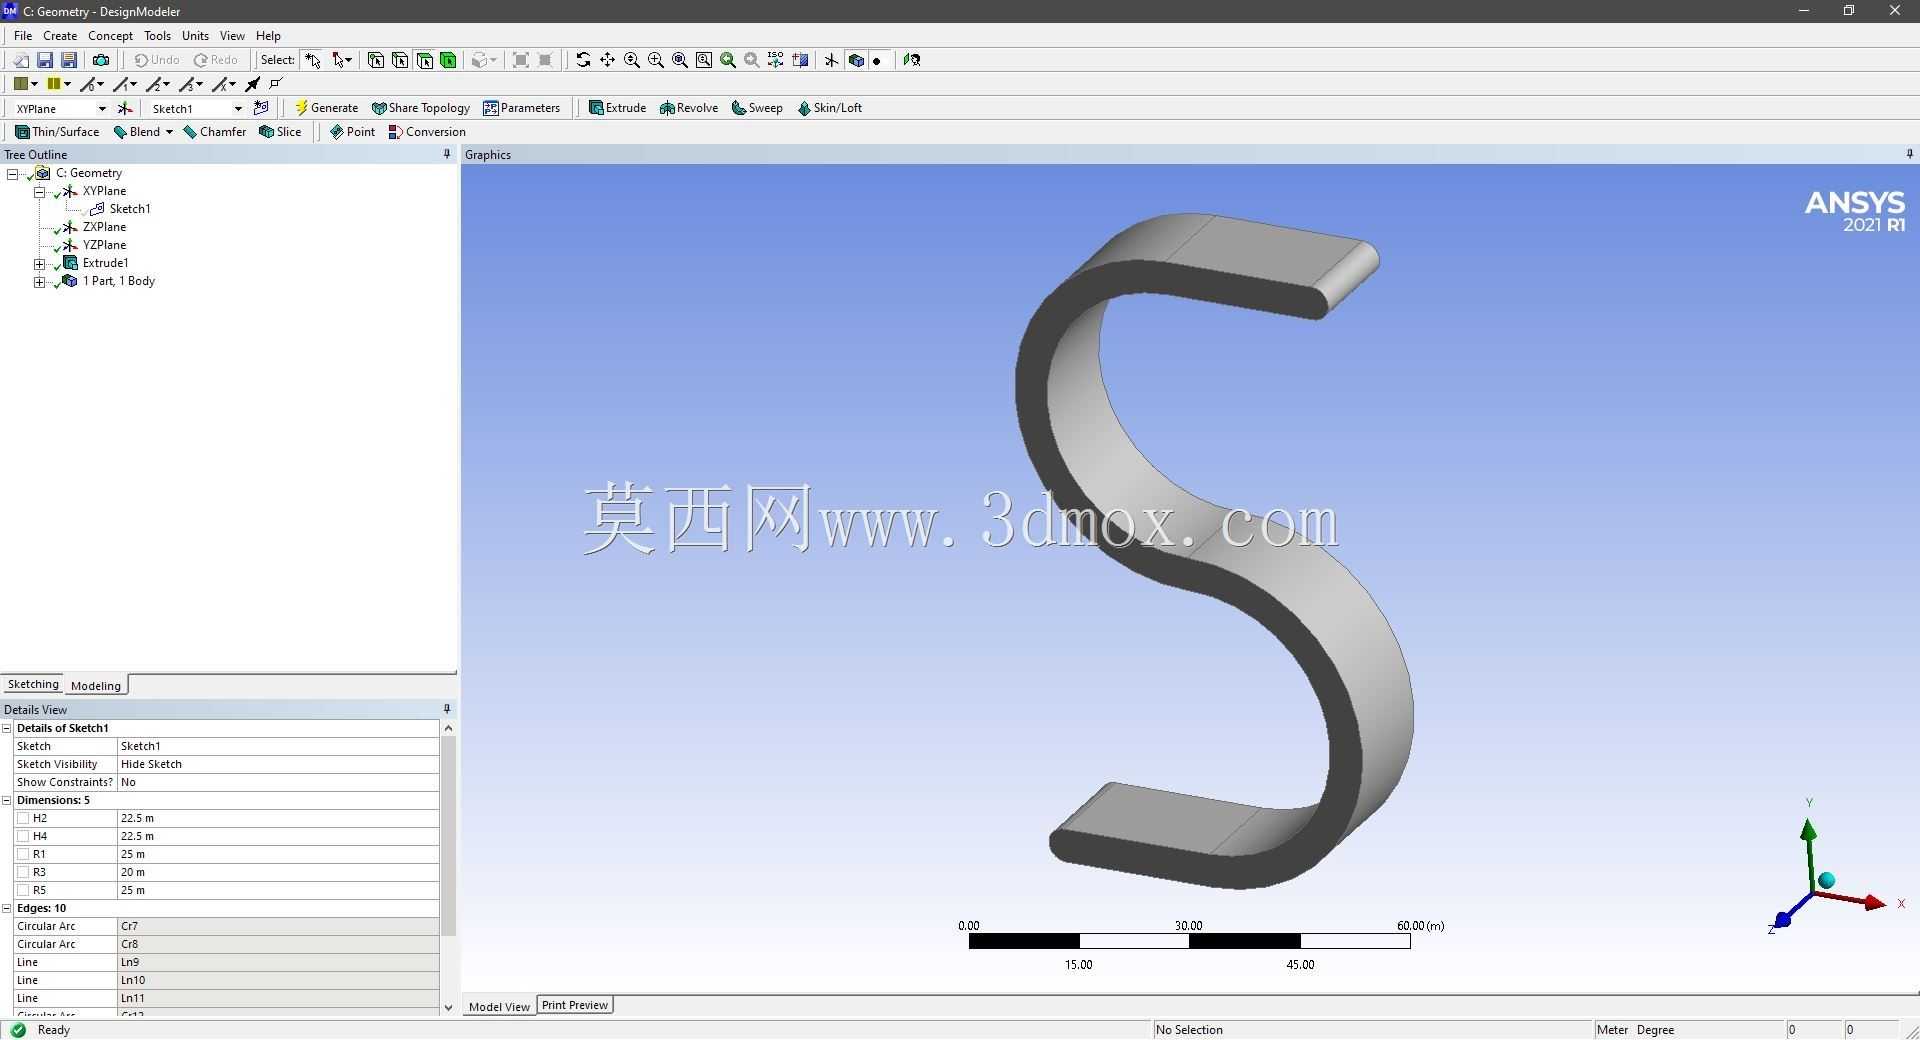Select the Pan view tool
Screen dimensions: 1920x1040
point(607,60)
